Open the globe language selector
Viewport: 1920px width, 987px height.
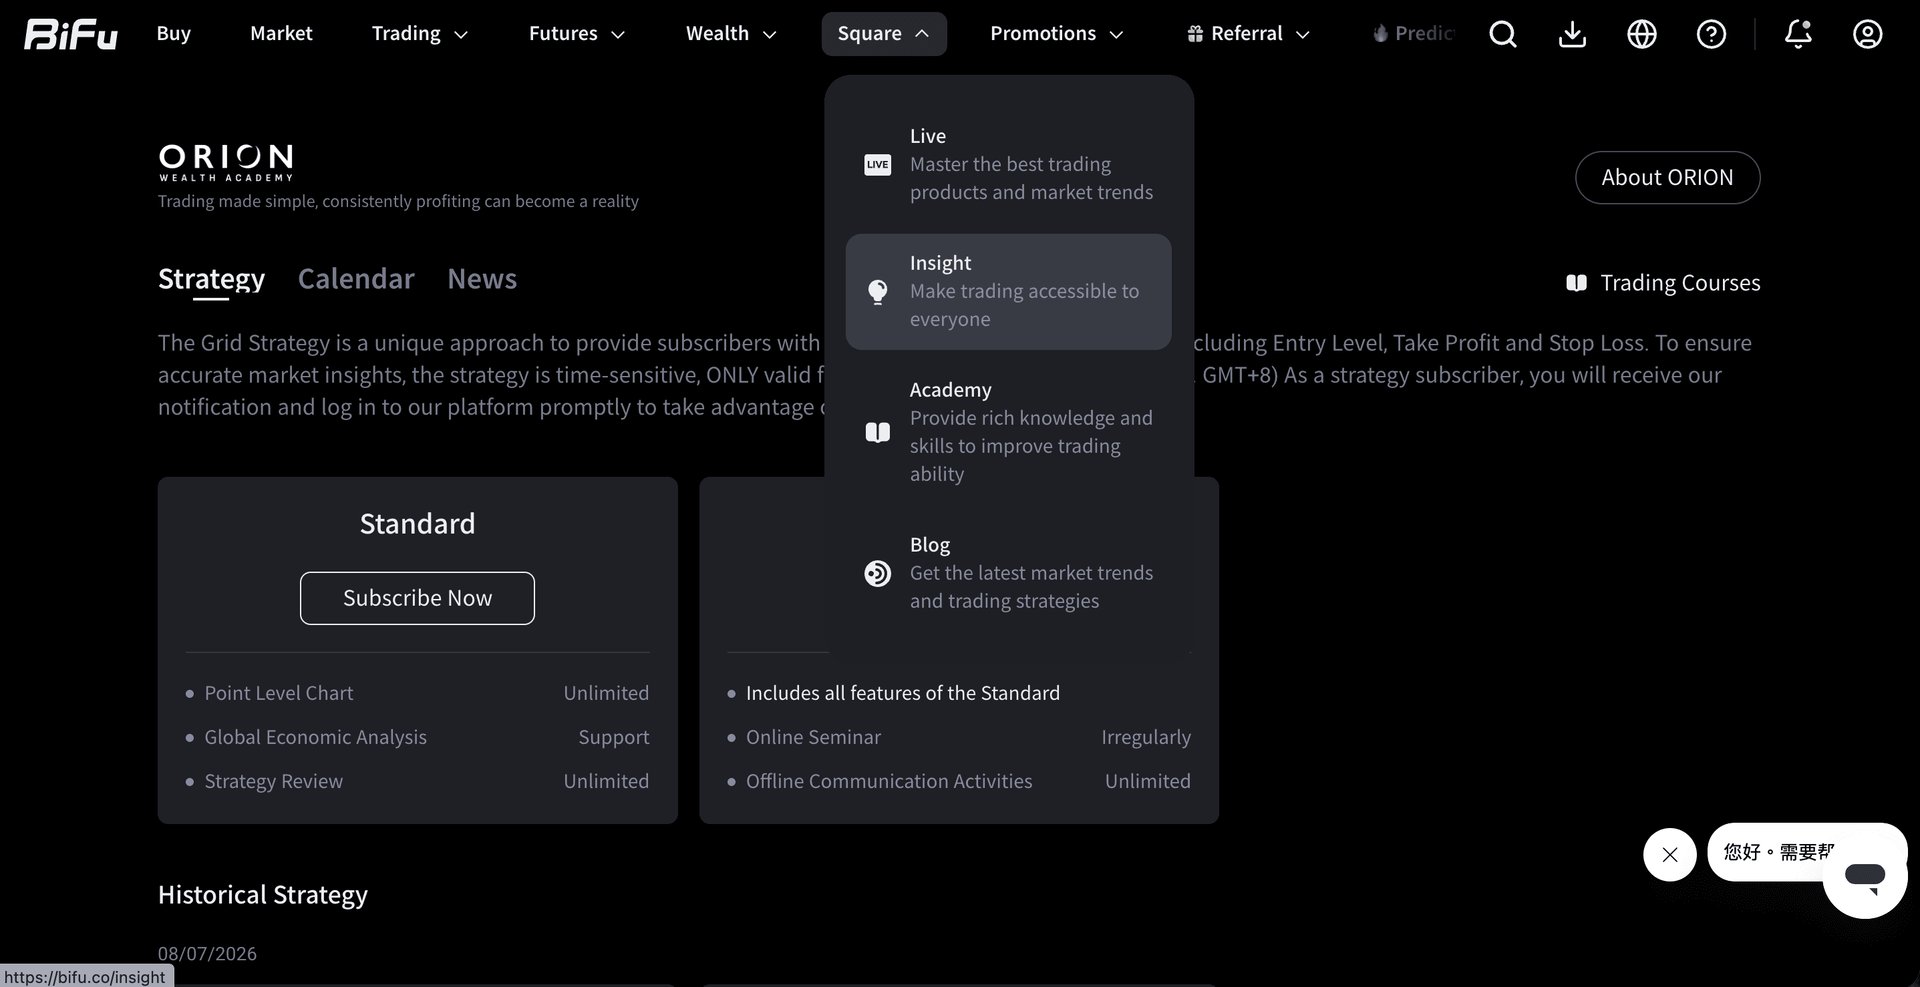pyautogui.click(x=1642, y=34)
